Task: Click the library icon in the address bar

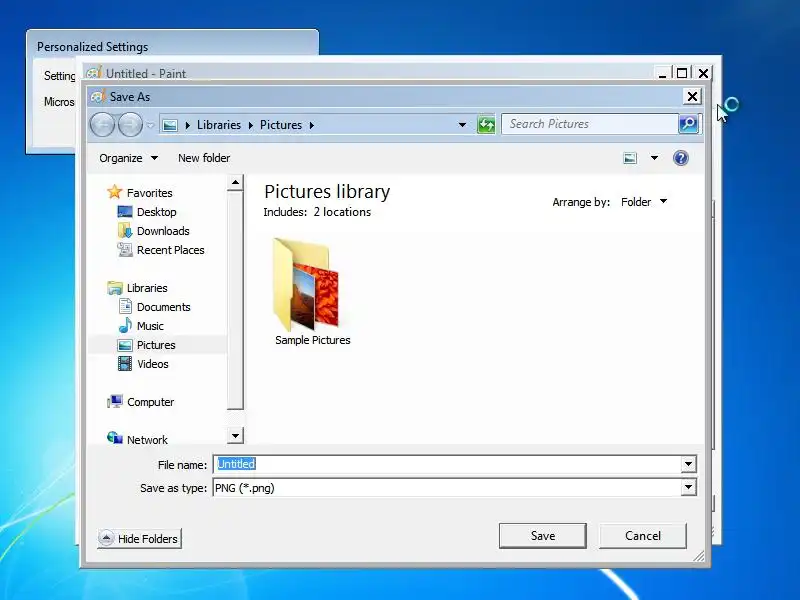Action: (170, 125)
